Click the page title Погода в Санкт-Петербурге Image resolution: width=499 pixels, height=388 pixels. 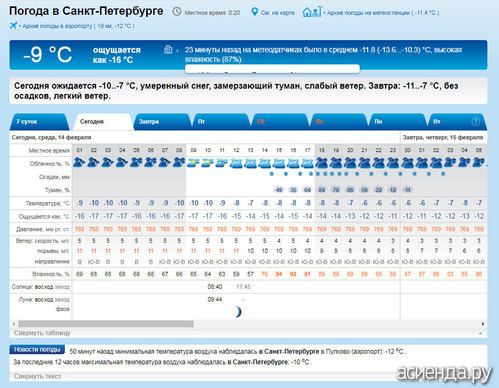click(x=86, y=11)
